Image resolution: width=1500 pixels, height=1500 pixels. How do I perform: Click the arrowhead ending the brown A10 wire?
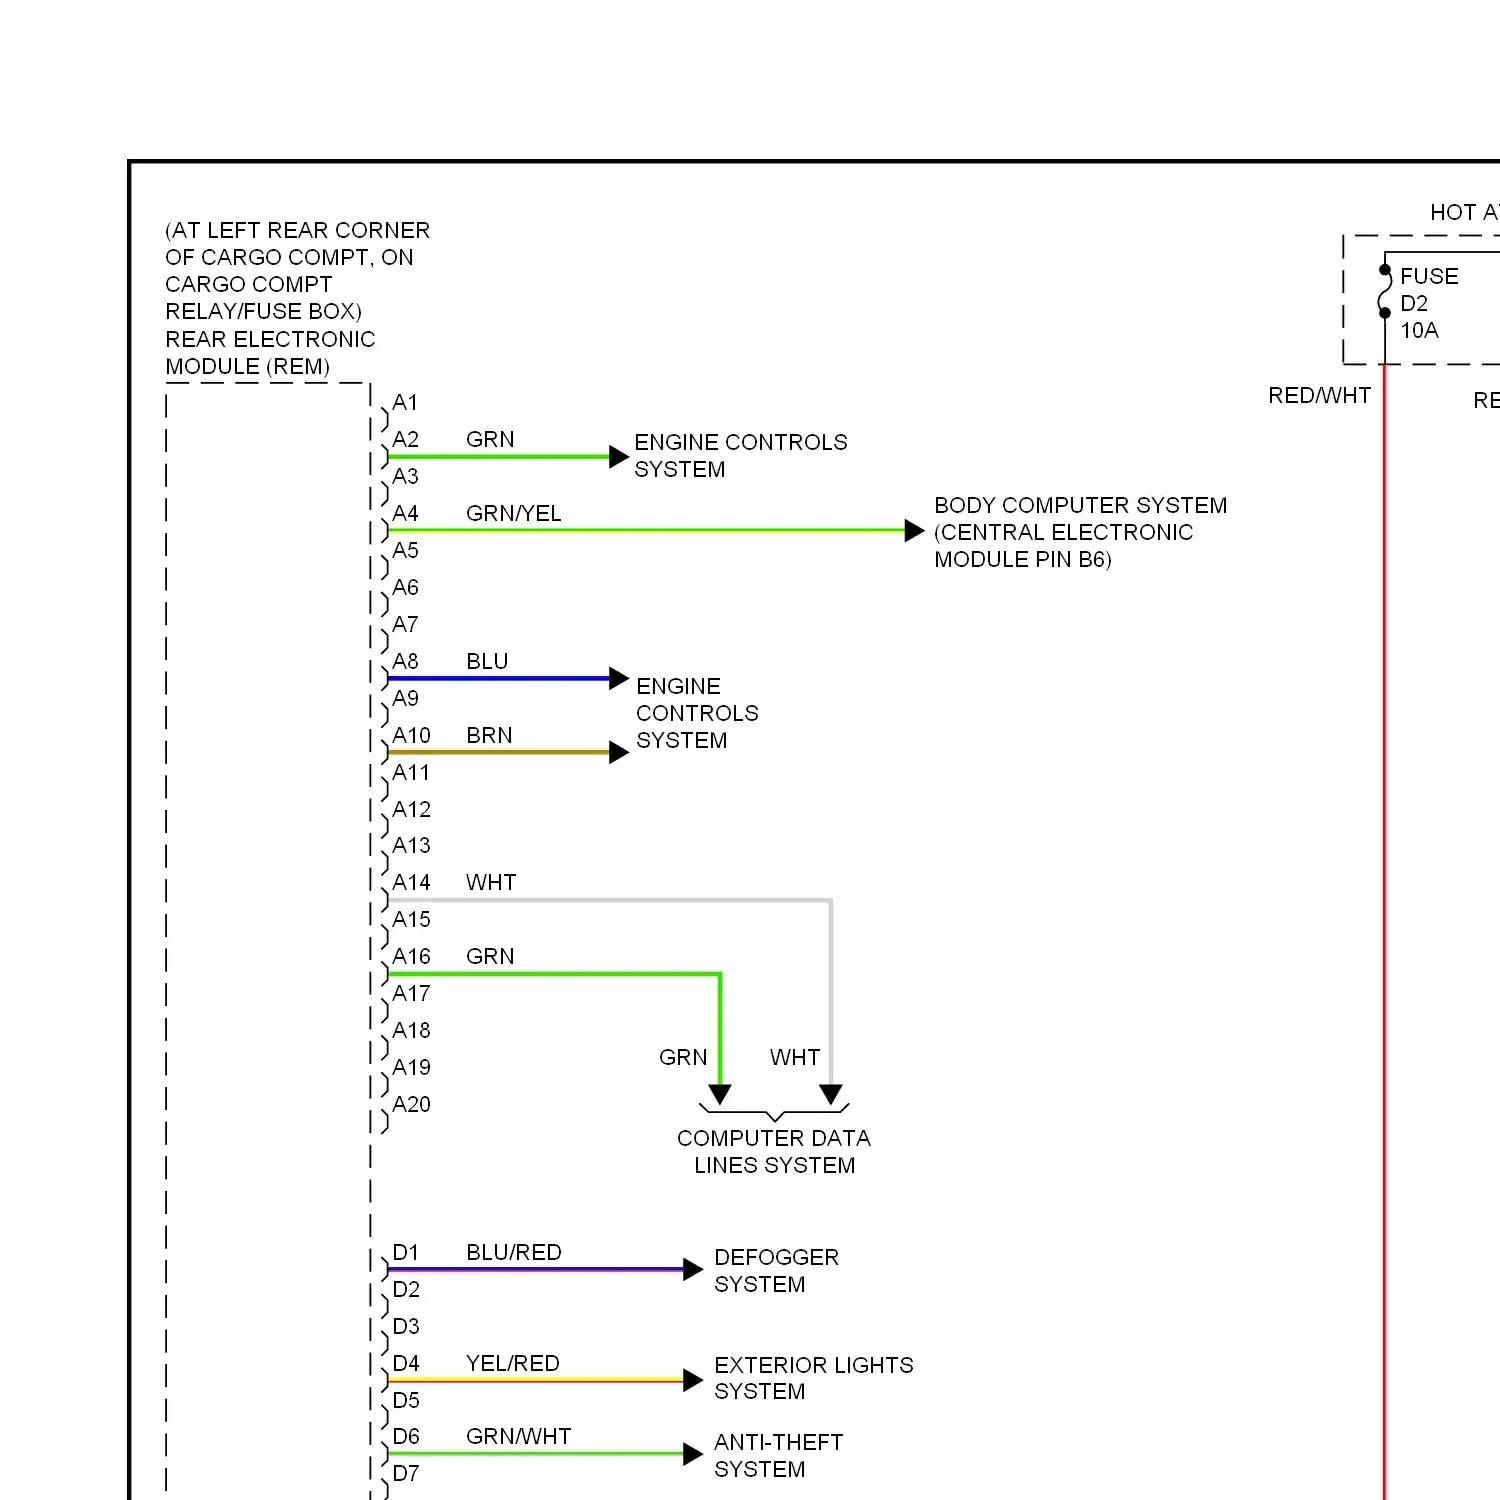(619, 753)
